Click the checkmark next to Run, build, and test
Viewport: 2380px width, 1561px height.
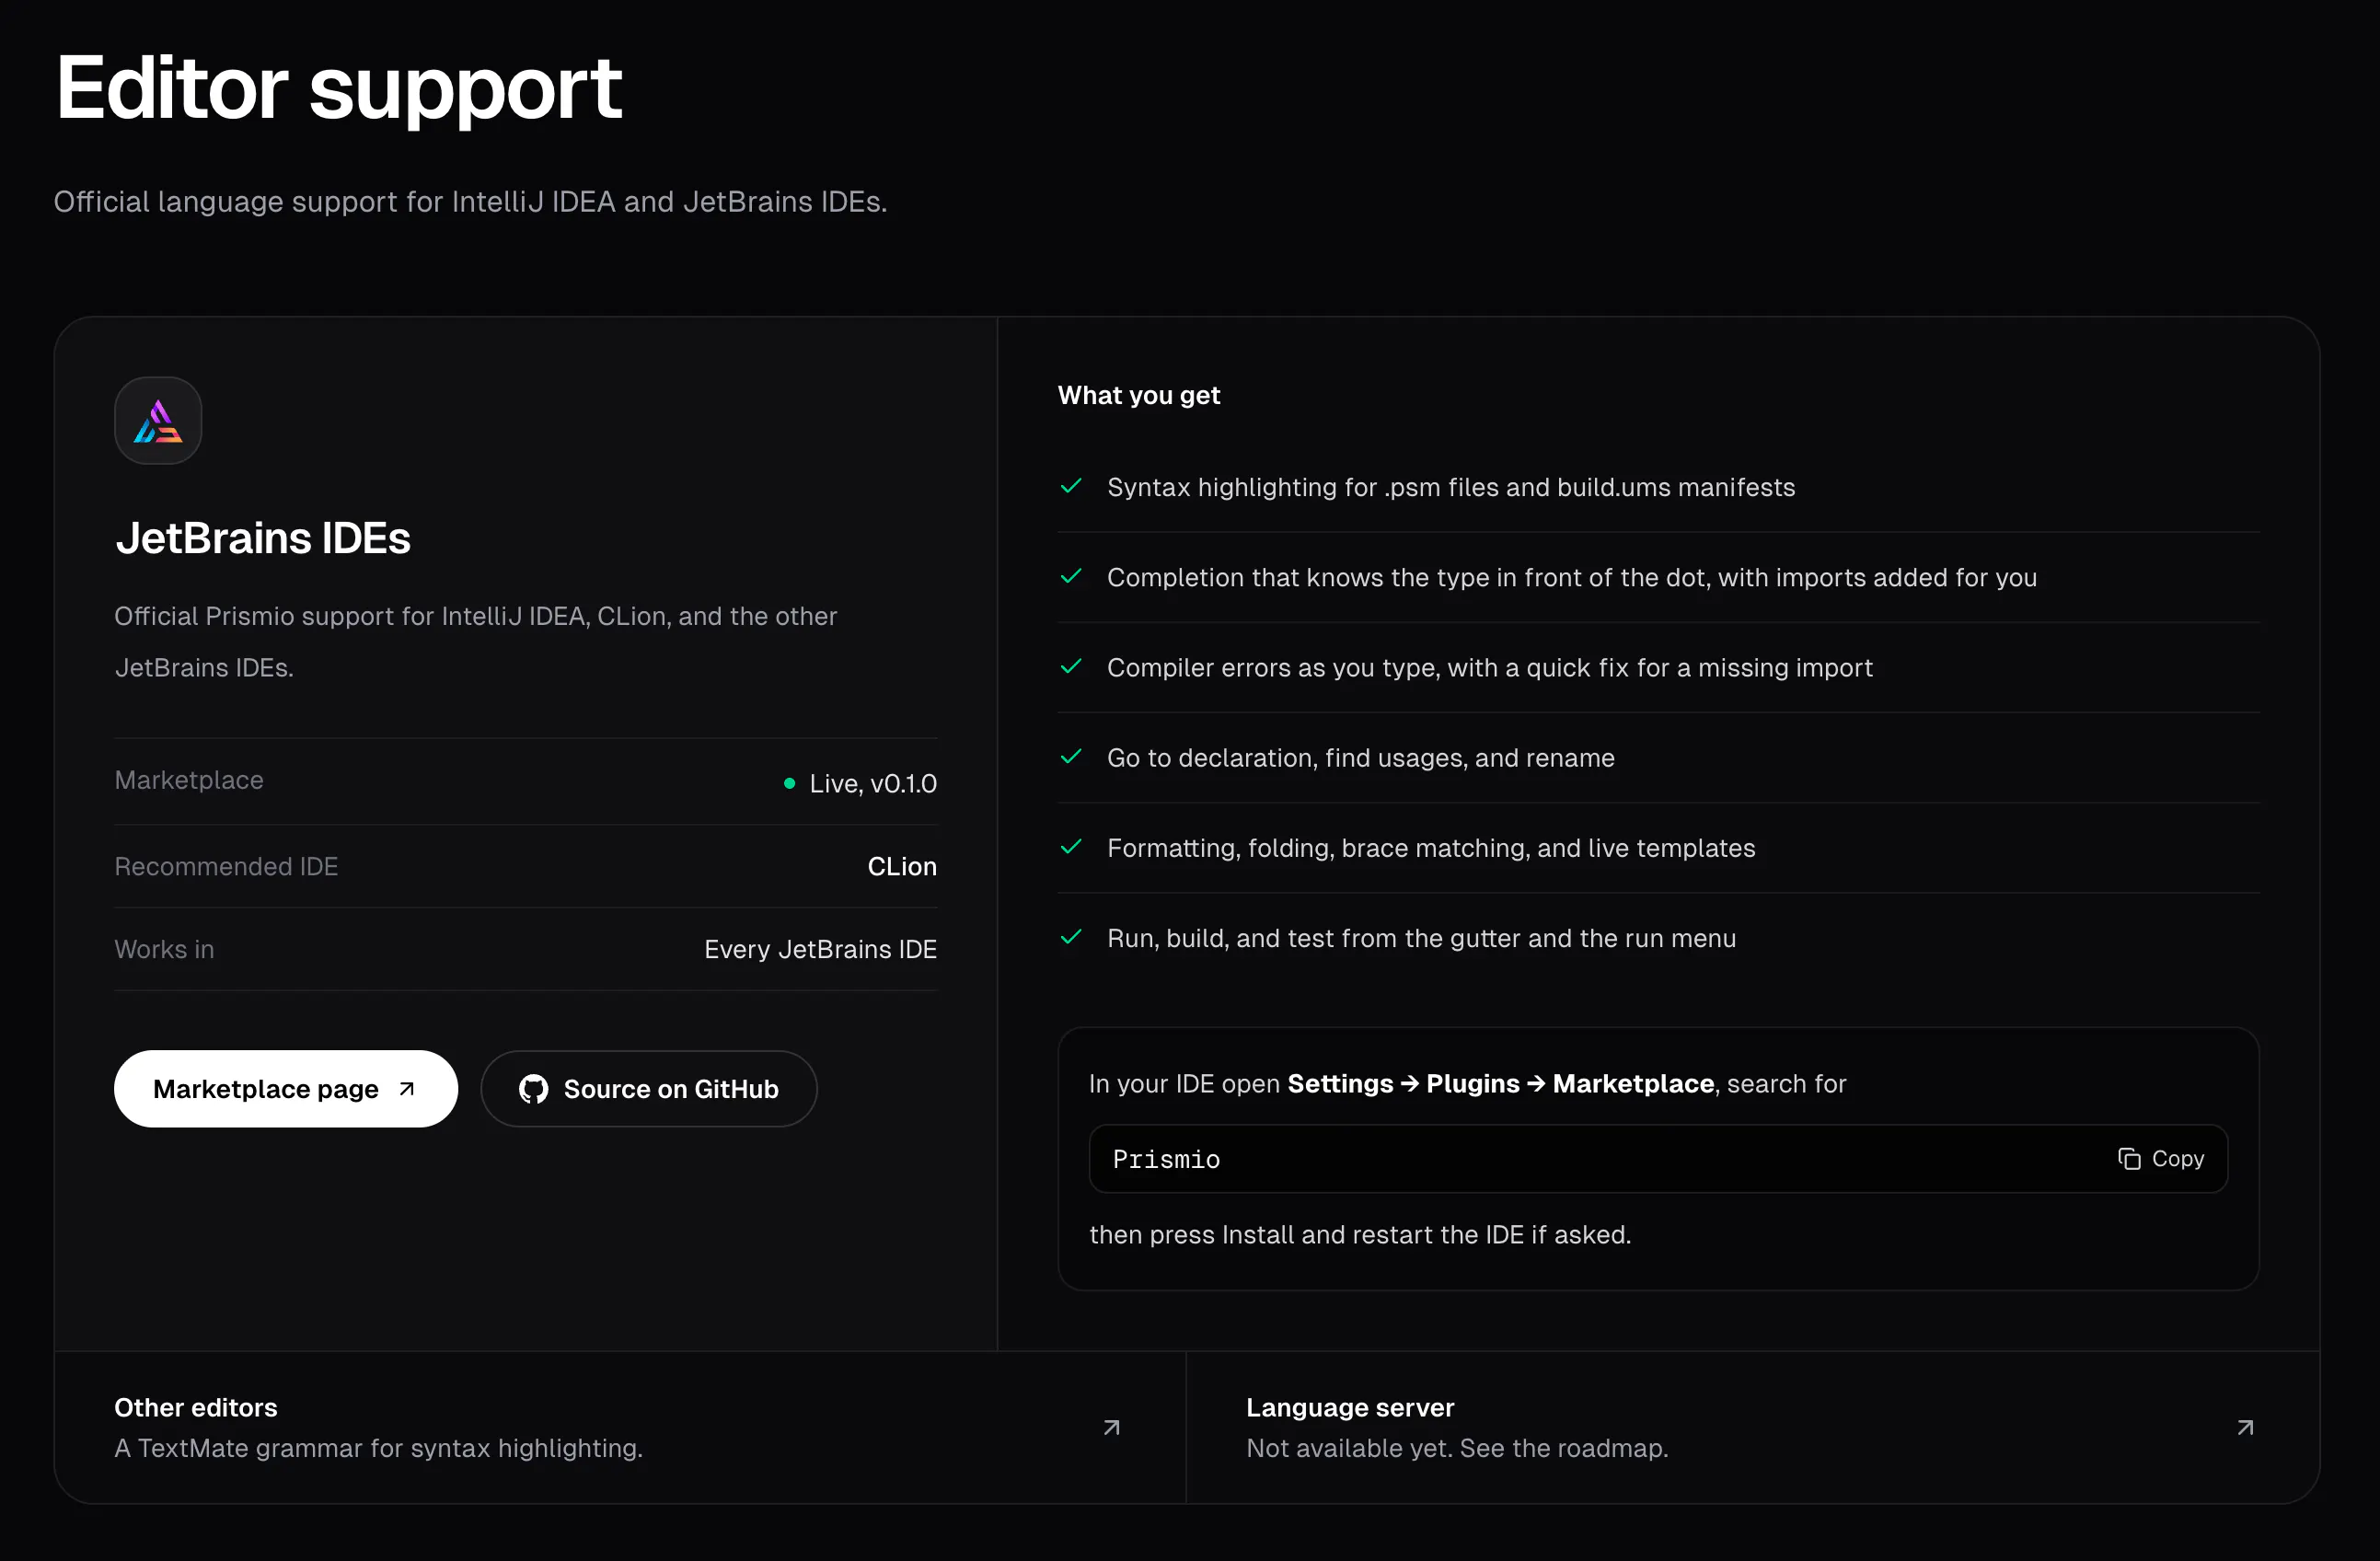pyautogui.click(x=1071, y=938)
